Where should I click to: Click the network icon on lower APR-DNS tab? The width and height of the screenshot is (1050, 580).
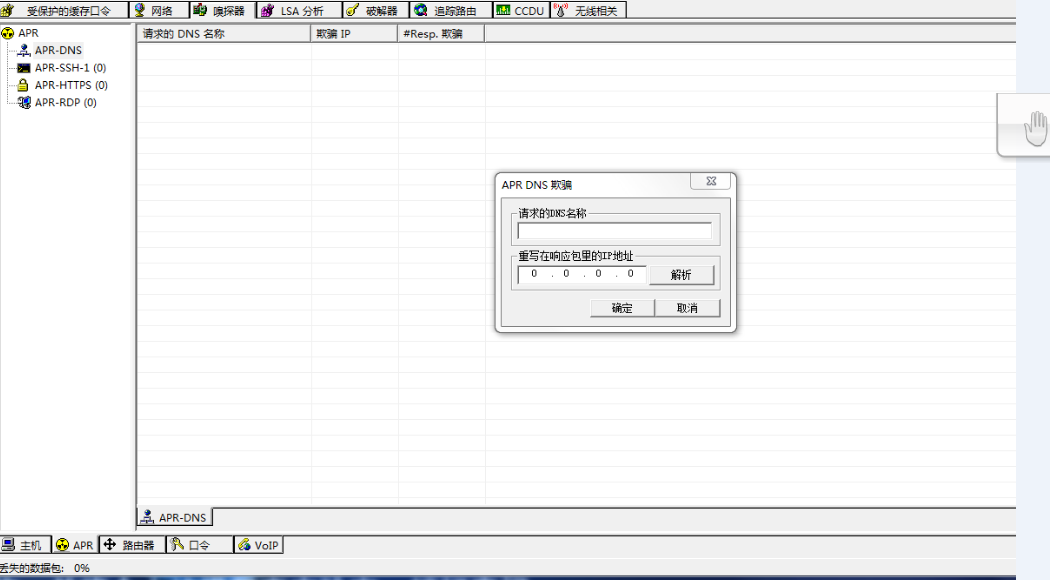[147, 517]
